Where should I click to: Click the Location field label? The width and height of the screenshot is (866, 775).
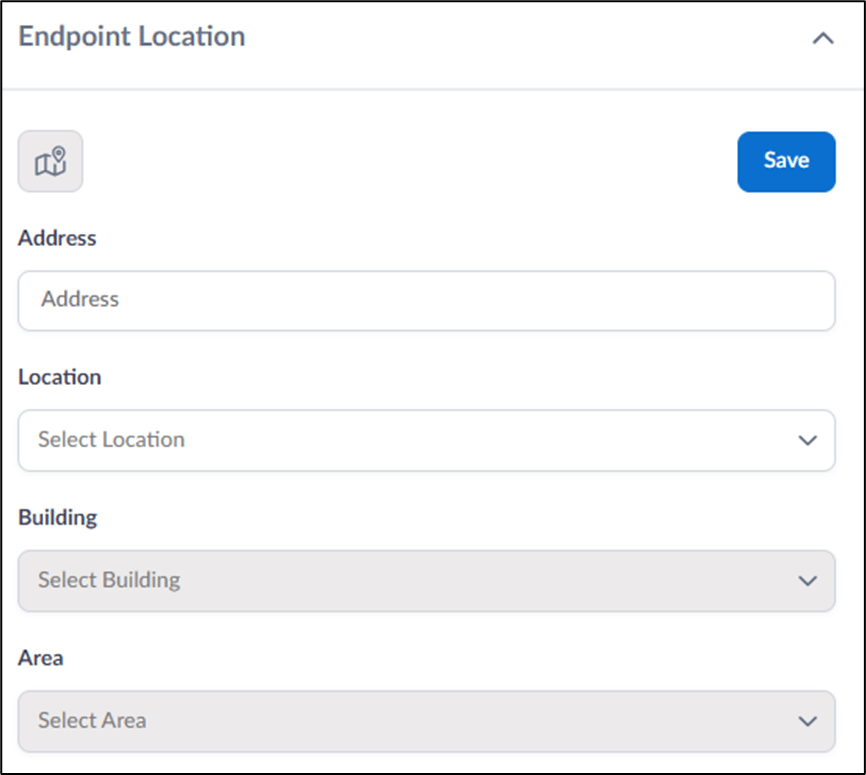60,377
